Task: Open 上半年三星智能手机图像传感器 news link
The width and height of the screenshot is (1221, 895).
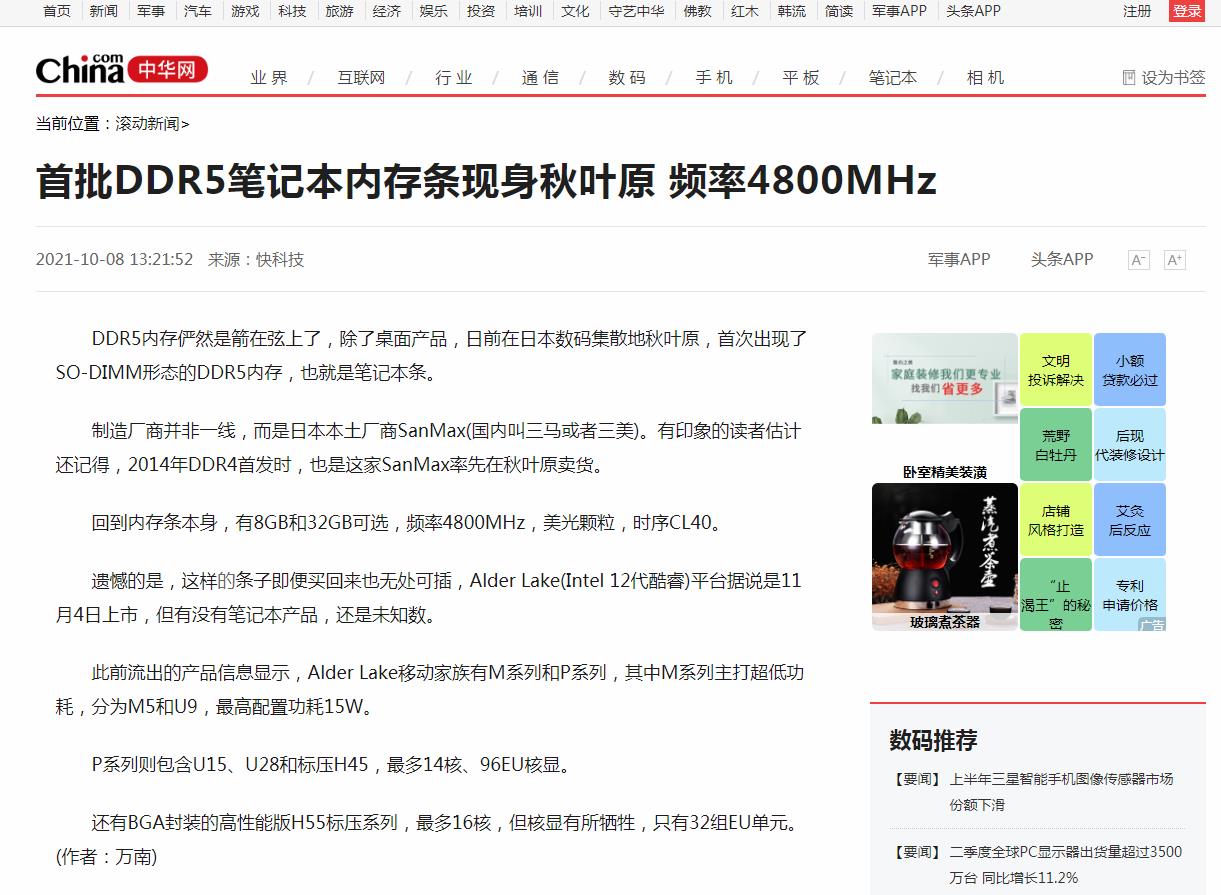Action: click(1061, 791)
